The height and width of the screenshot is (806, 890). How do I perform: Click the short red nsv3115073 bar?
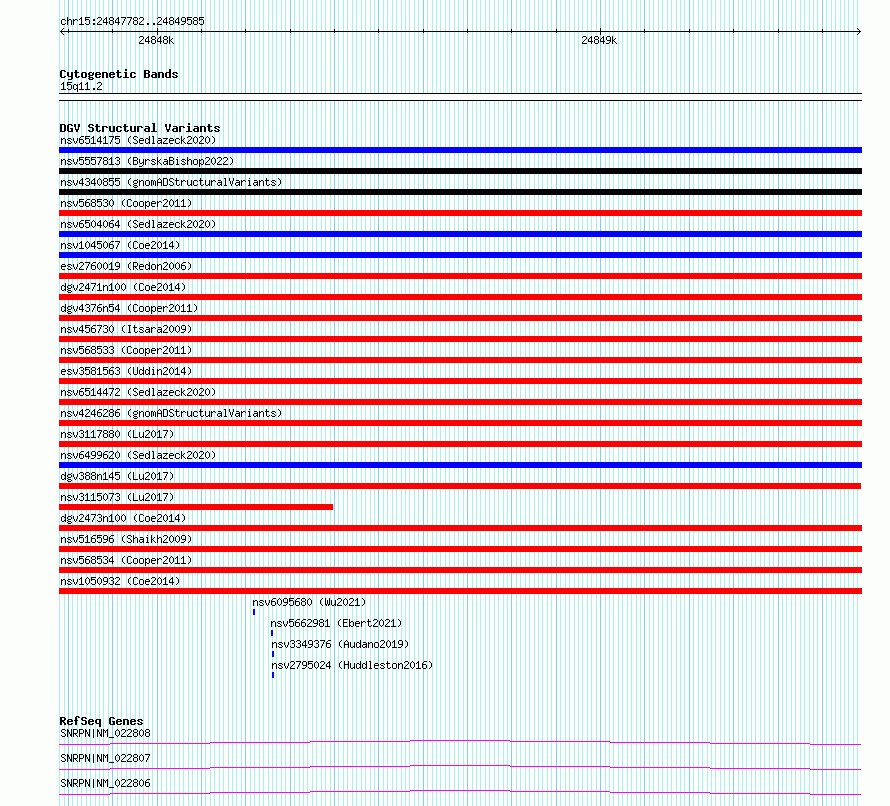click(x=196, y=507)
